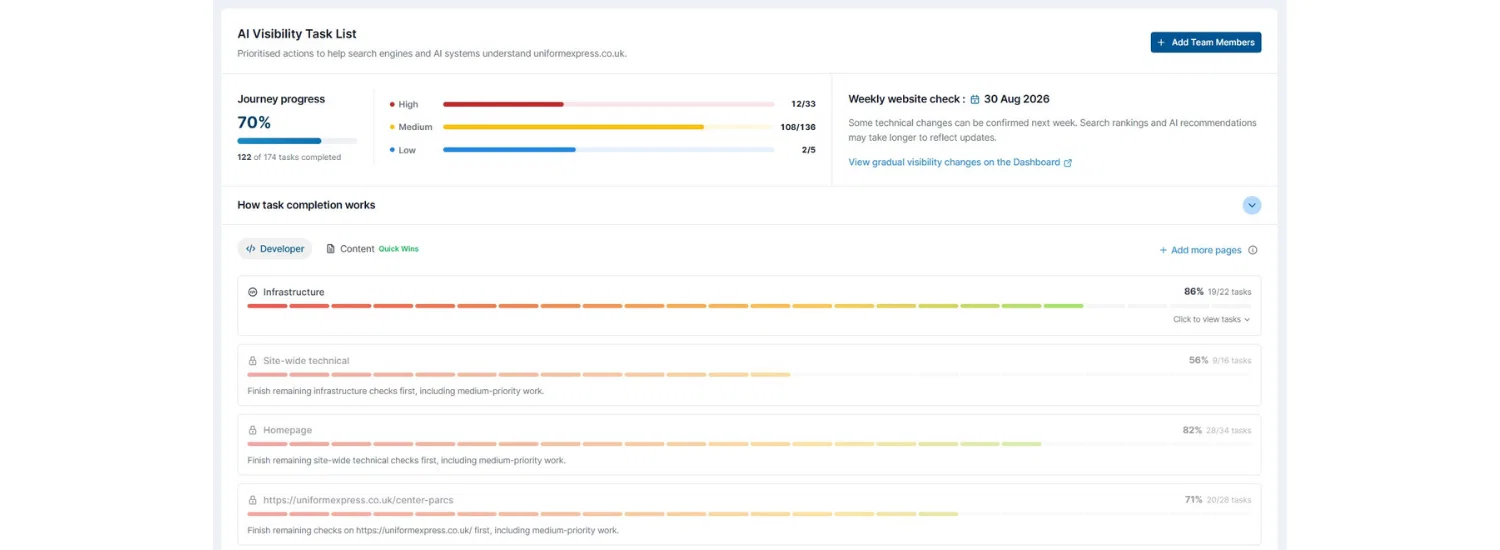Click the Weekly website check label
This screenshot has height=550, width=1500.
click(x=906, y=99)
